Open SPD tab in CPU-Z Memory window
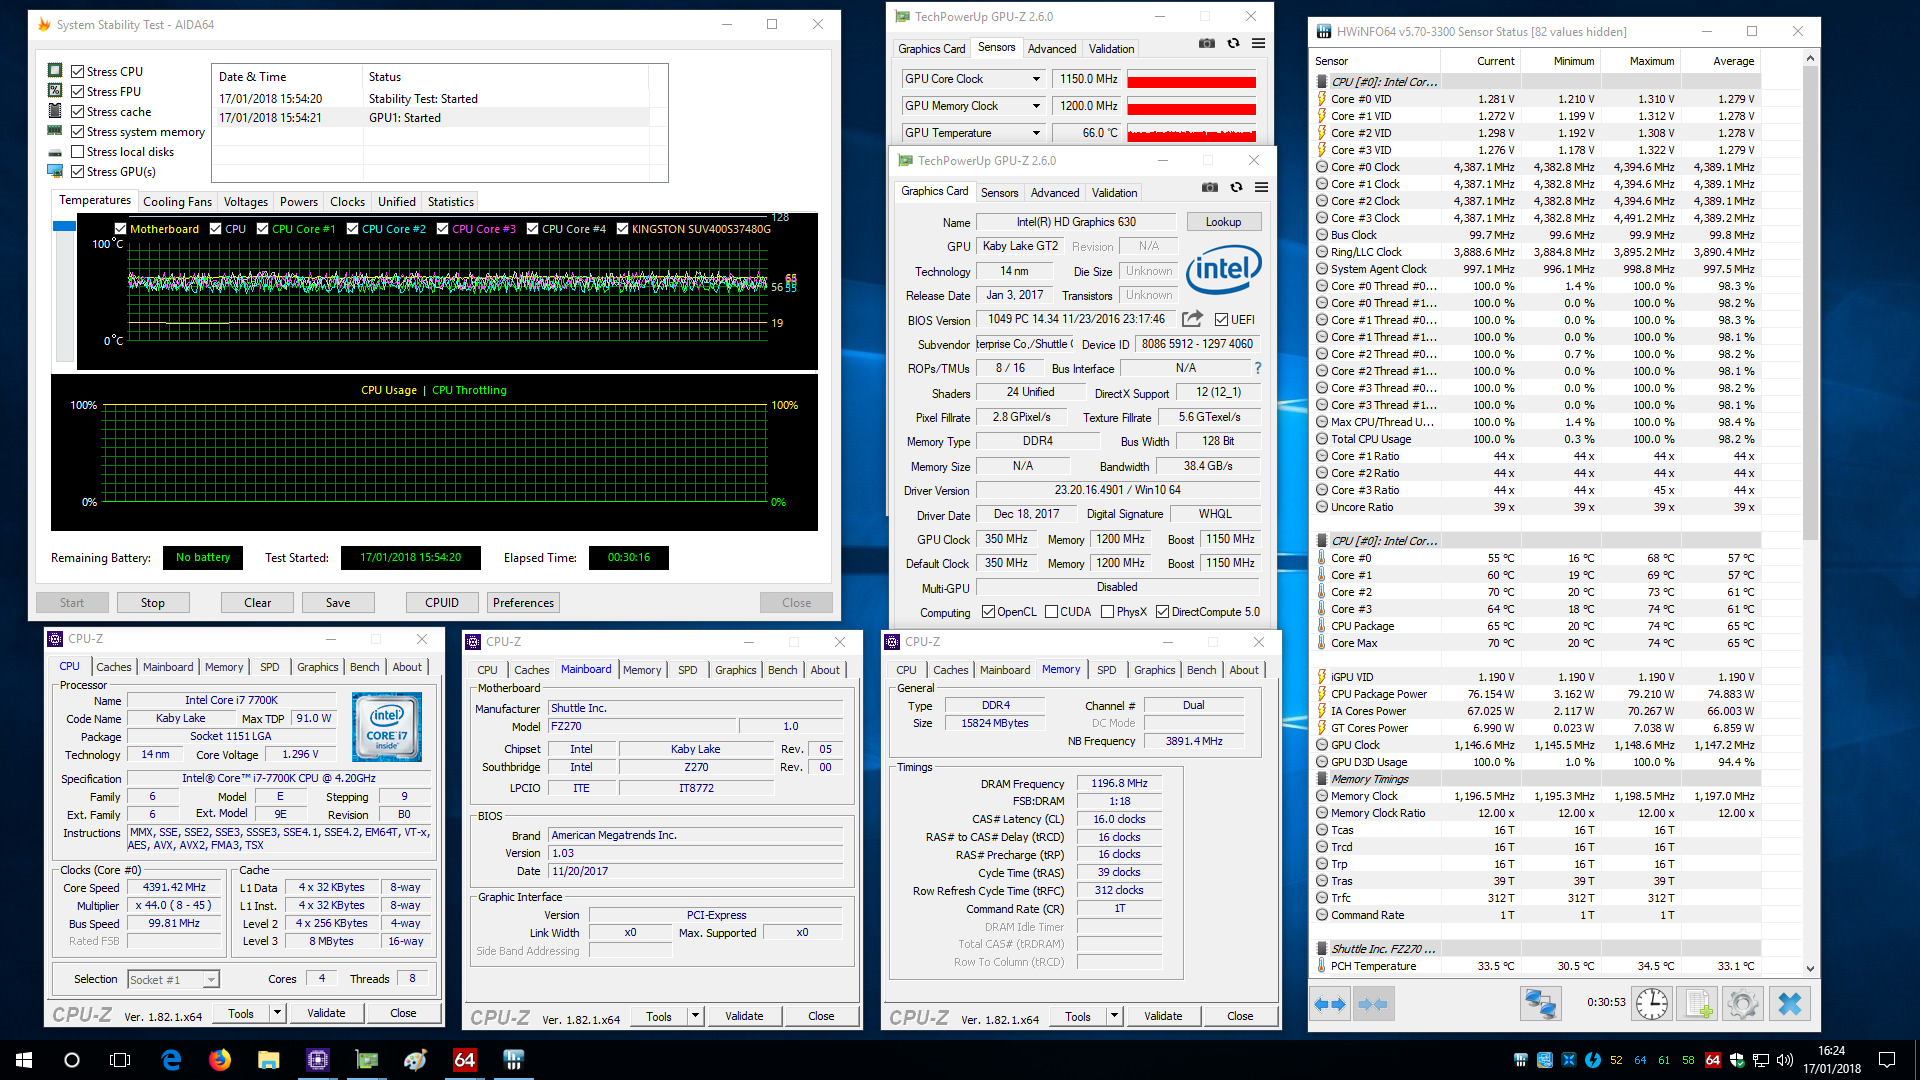This screenshot has height=1080, width=1920. (x=1106, y=670)
